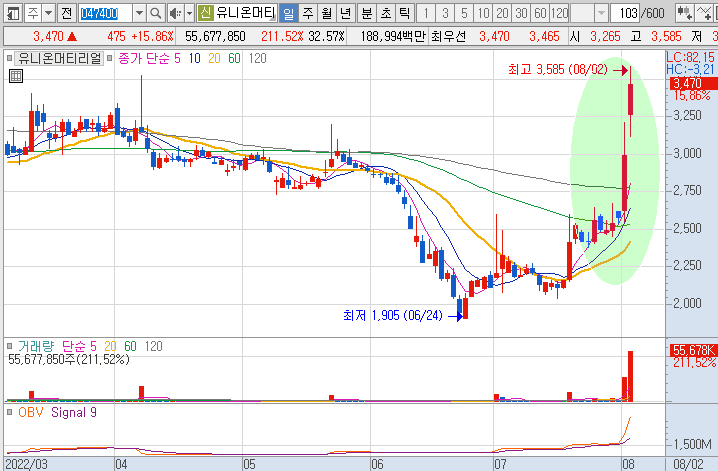Viewport: 718px width, 471px height.
Task: Click the green 신 badge icon
Action: 206,13
